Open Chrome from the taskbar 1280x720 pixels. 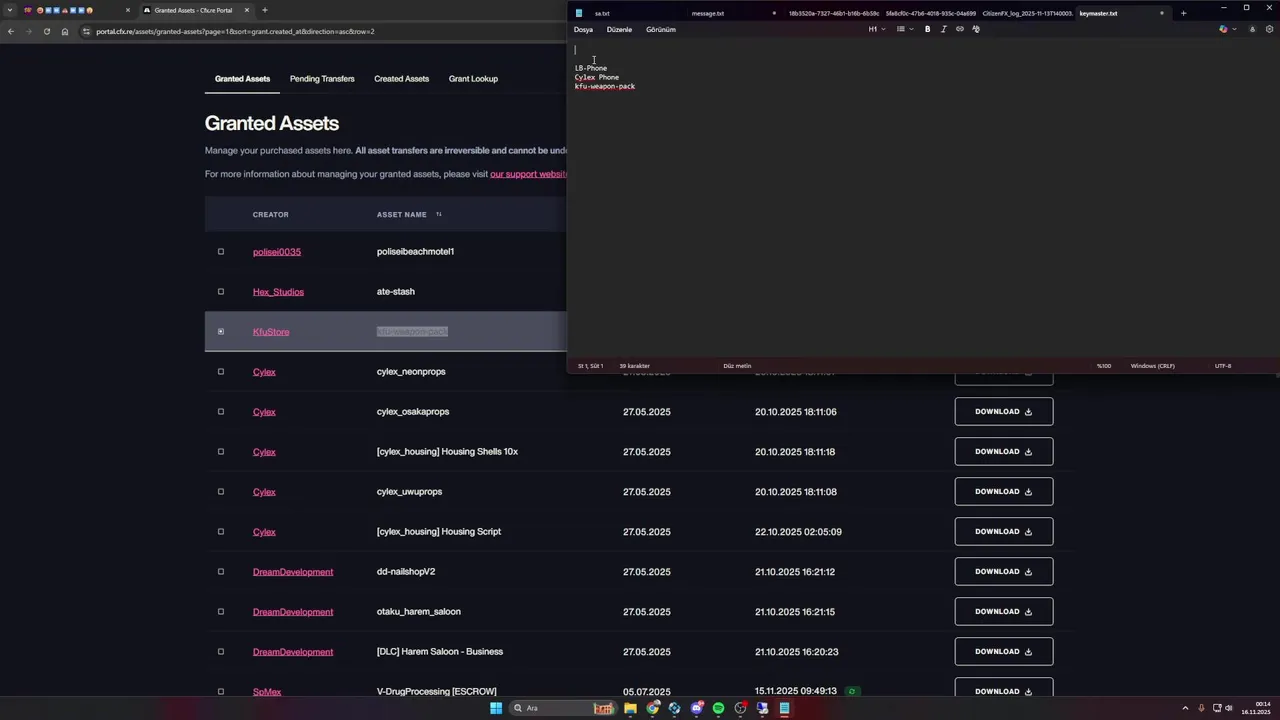click(x=652, y=708)
